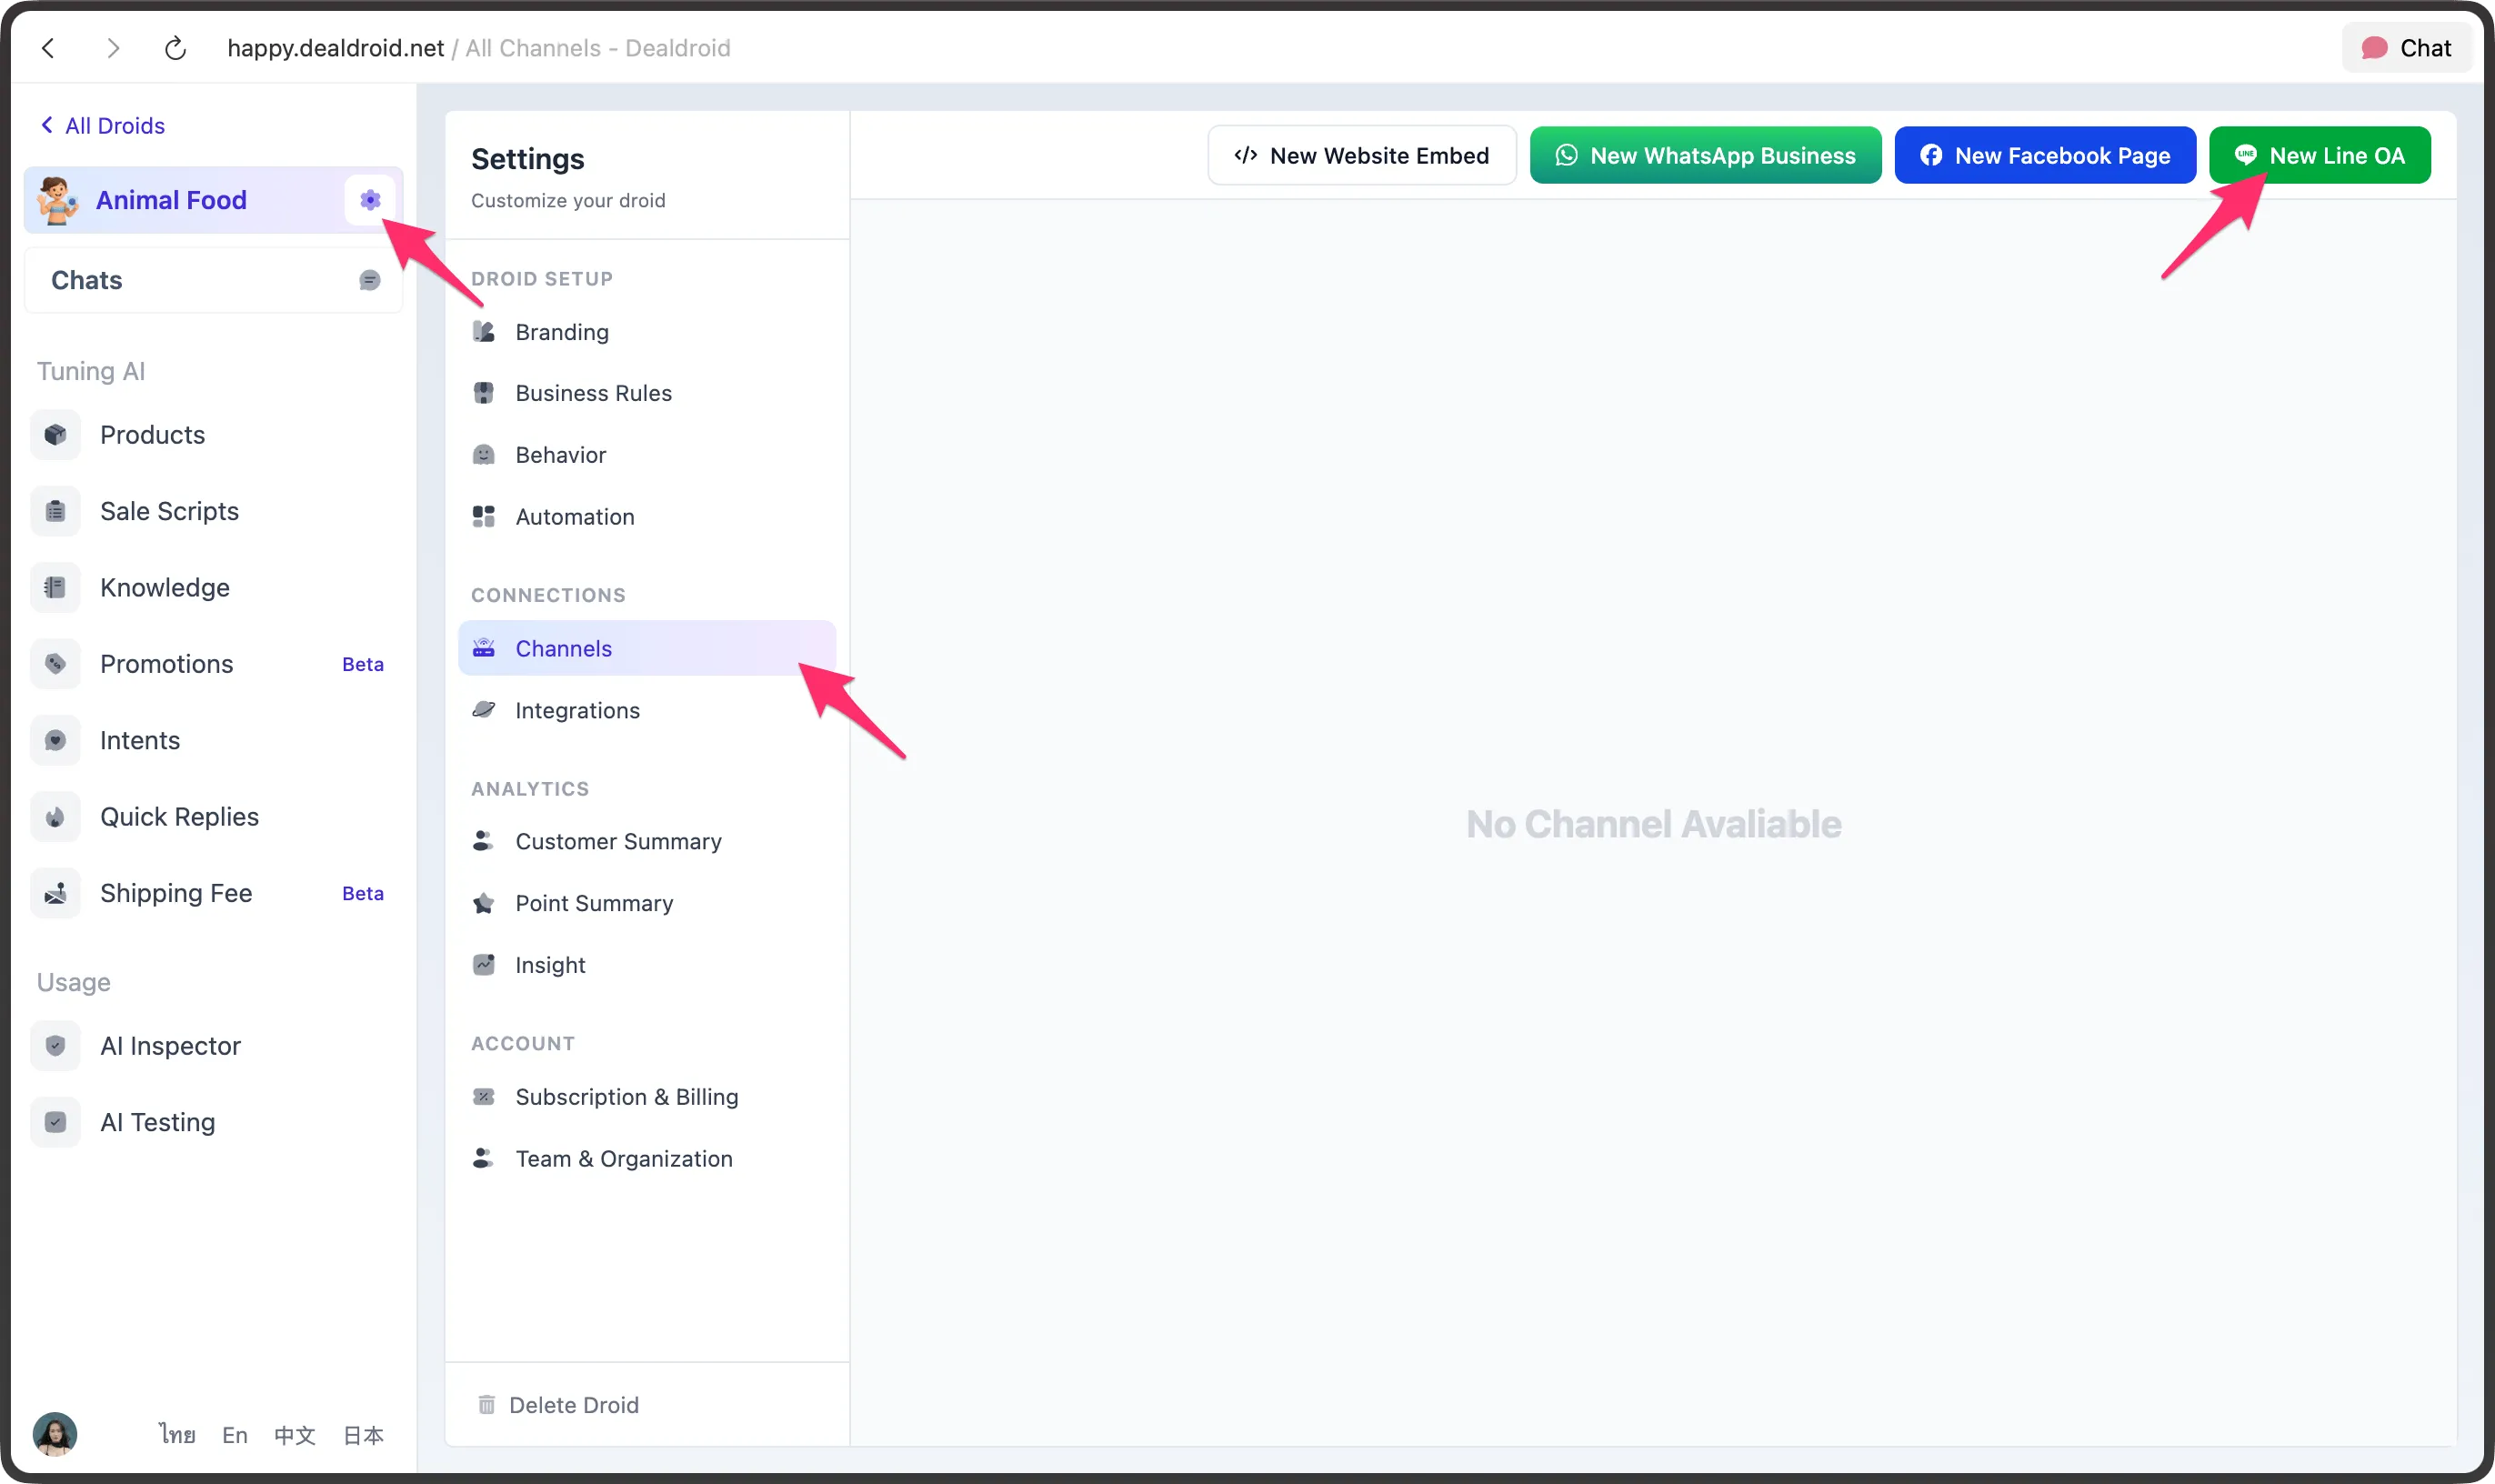The image size is (2495, 1484).
Task: Click the Insight chart icon under Analytics
Action: point(485,964)
